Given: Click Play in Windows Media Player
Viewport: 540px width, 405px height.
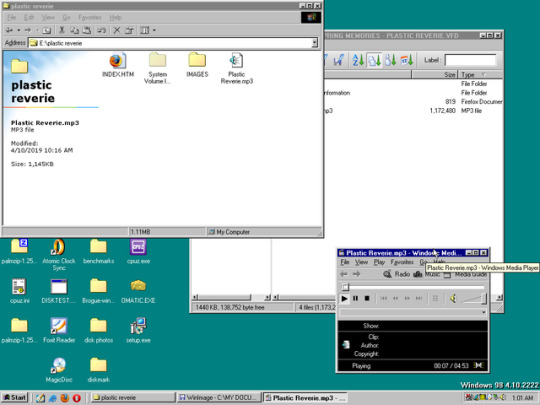Looking at the screenshot, I should [344, 299].
